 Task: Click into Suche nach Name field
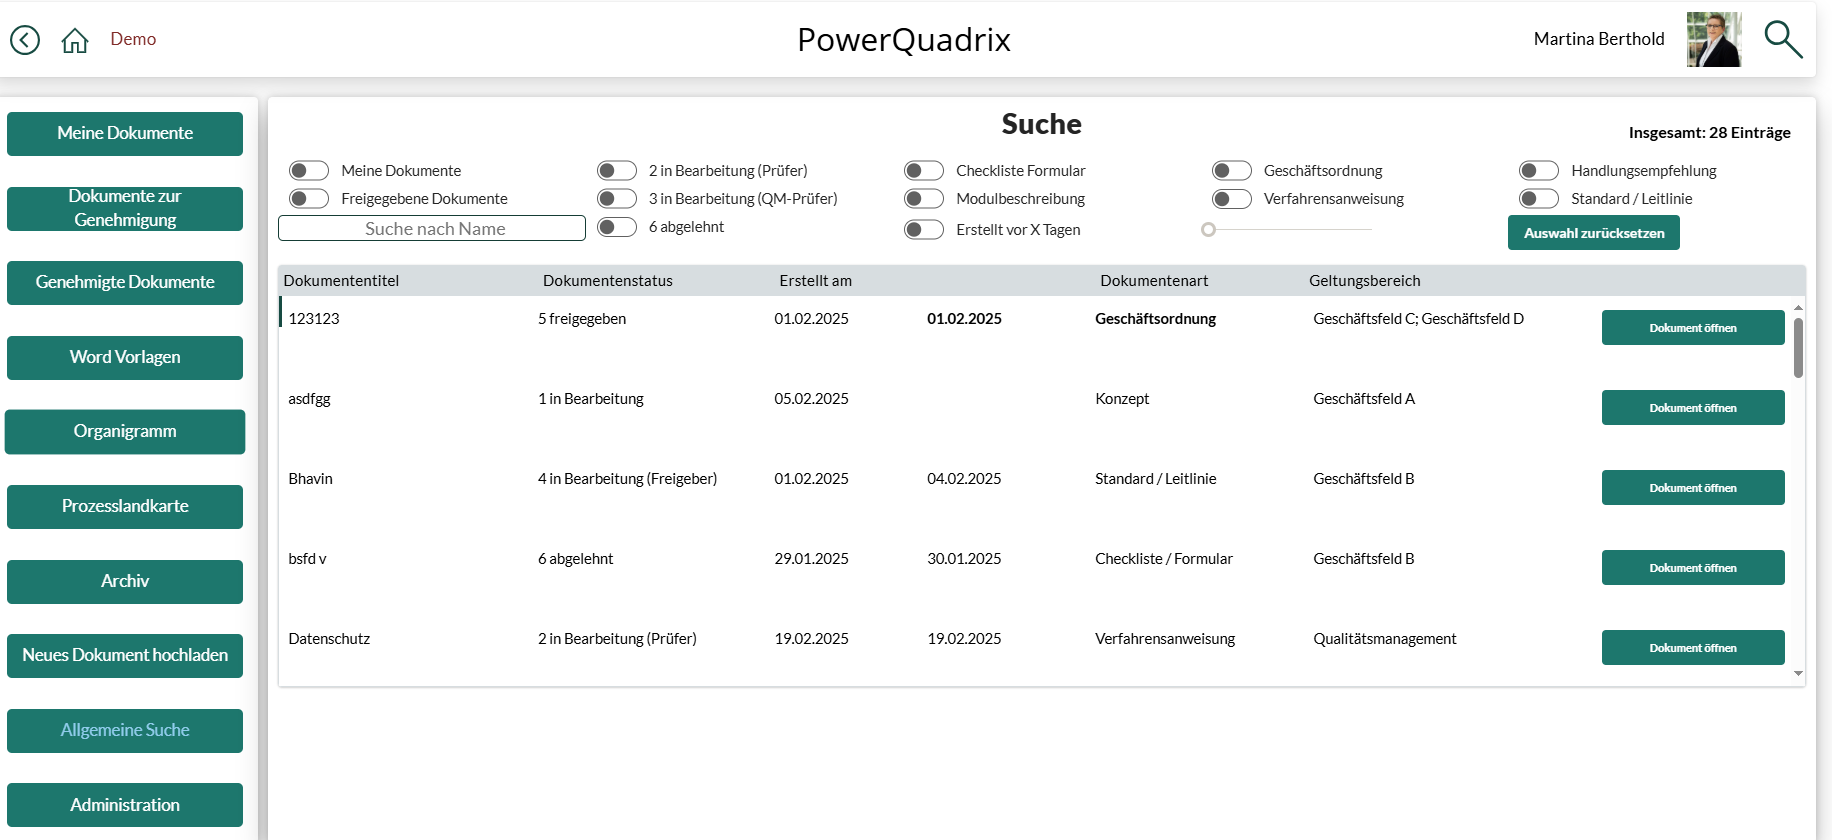432,228
